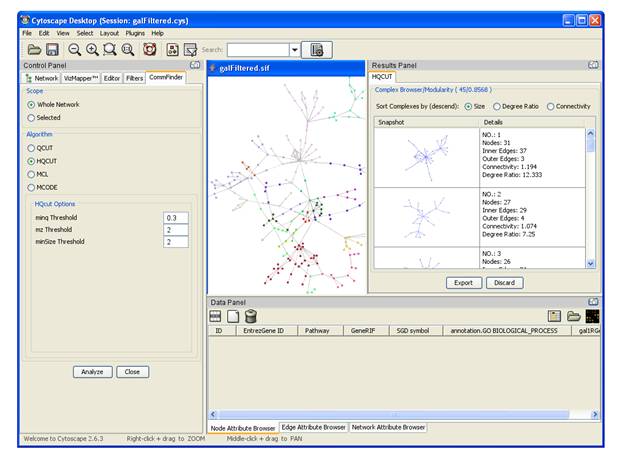Screen dimensions: 624x458
Task: Click Cytoscape app icon in title bar
Action: click(x=25, y=20)
